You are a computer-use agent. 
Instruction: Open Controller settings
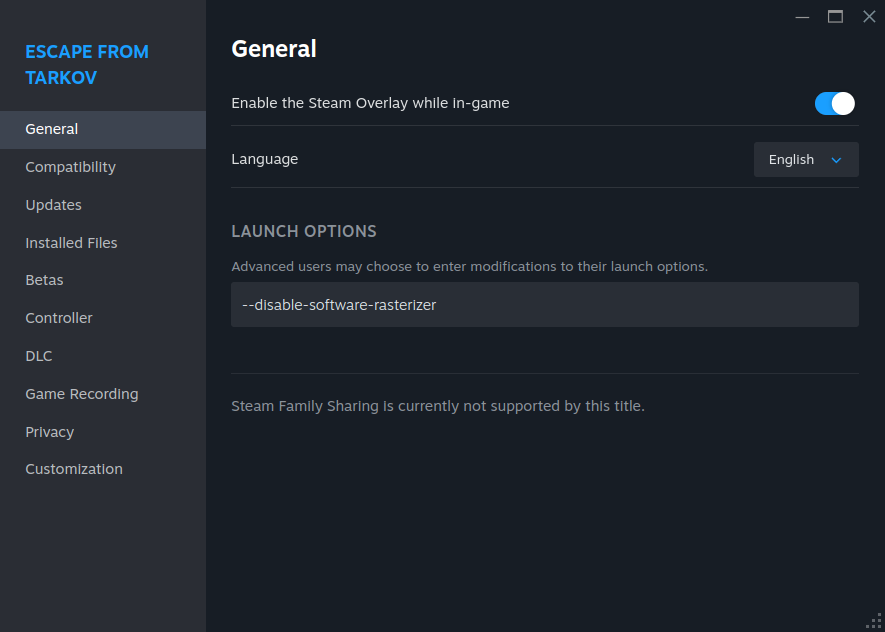tap(59, 318)
